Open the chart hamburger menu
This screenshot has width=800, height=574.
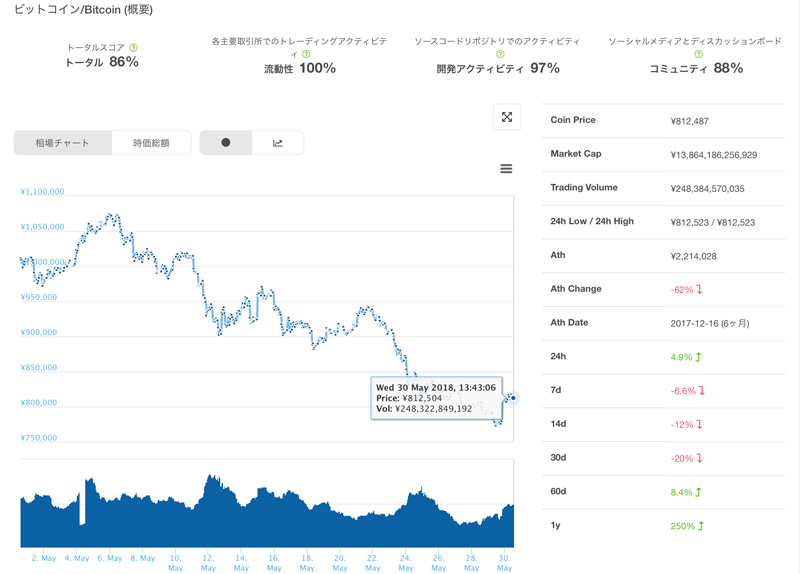(x=506, y=168)
